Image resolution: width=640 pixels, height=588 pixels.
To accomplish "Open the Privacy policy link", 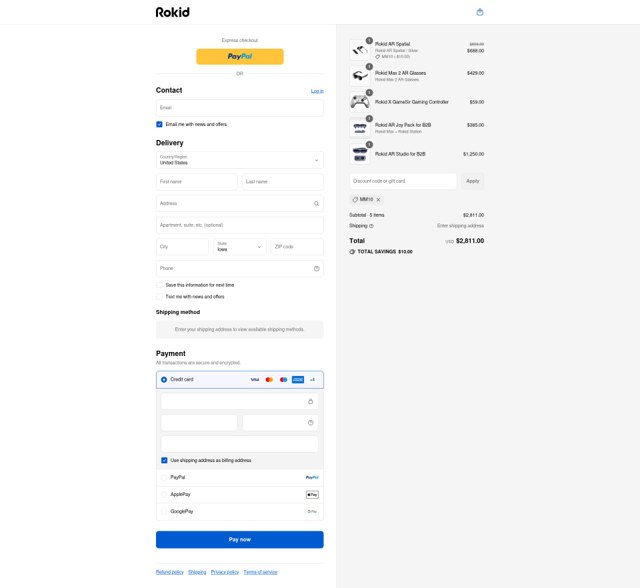I will coord(225,572).
